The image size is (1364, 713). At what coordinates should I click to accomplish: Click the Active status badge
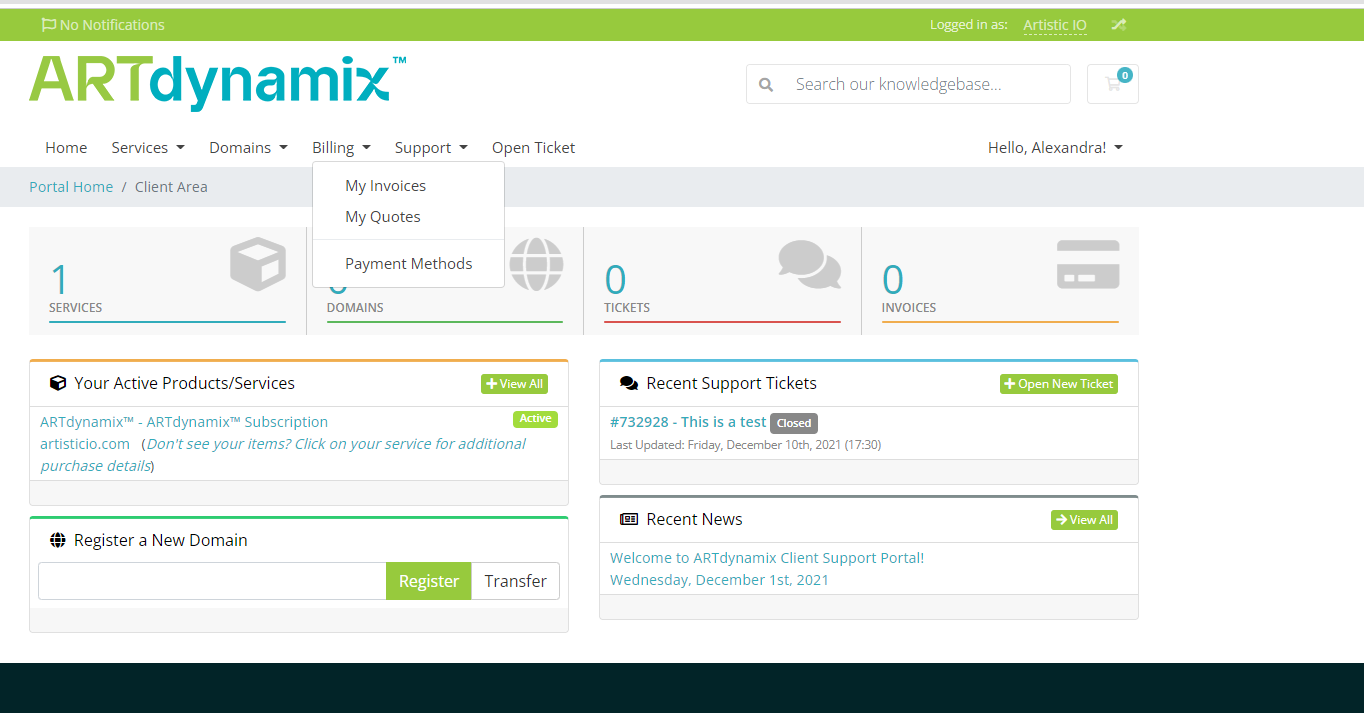click(x=535, y=419)
